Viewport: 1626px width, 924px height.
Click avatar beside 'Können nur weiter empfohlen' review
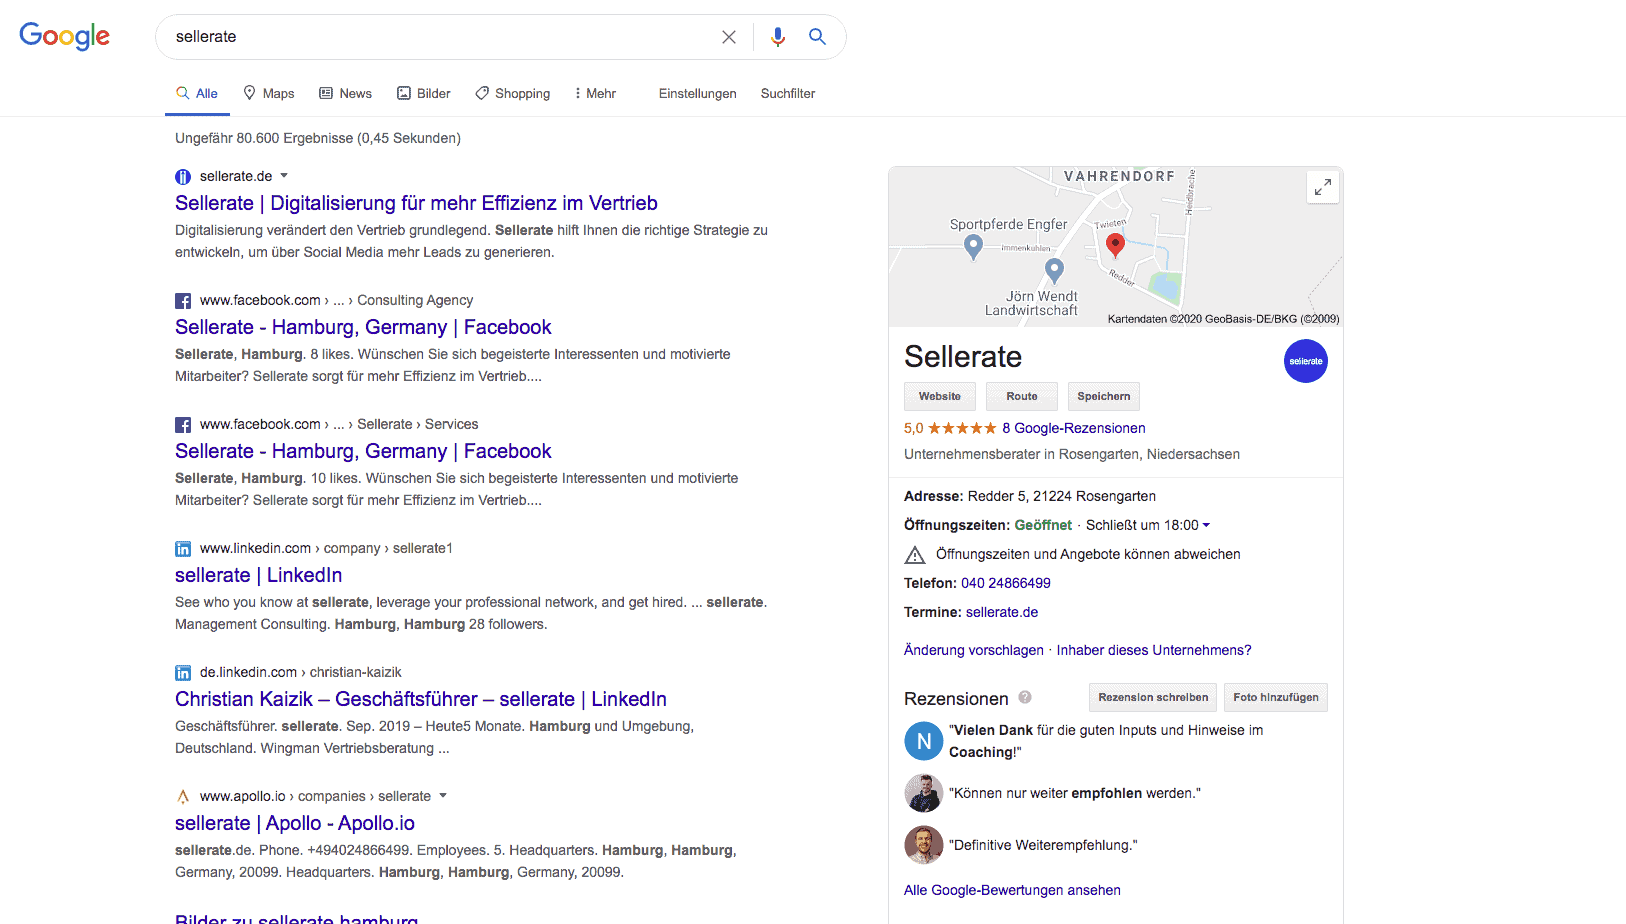coord(923,793)
